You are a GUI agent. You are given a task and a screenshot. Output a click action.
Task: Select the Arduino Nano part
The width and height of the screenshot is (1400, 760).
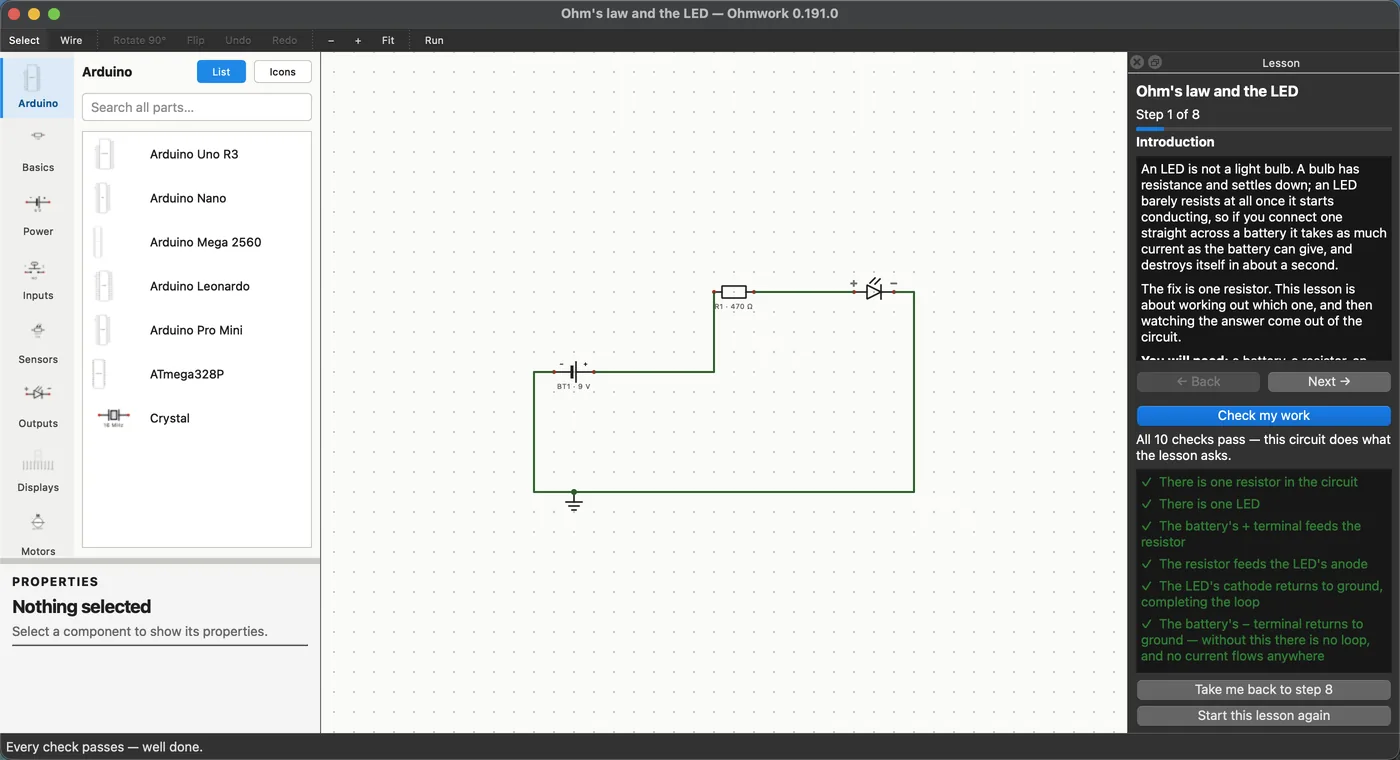(197, 198)
